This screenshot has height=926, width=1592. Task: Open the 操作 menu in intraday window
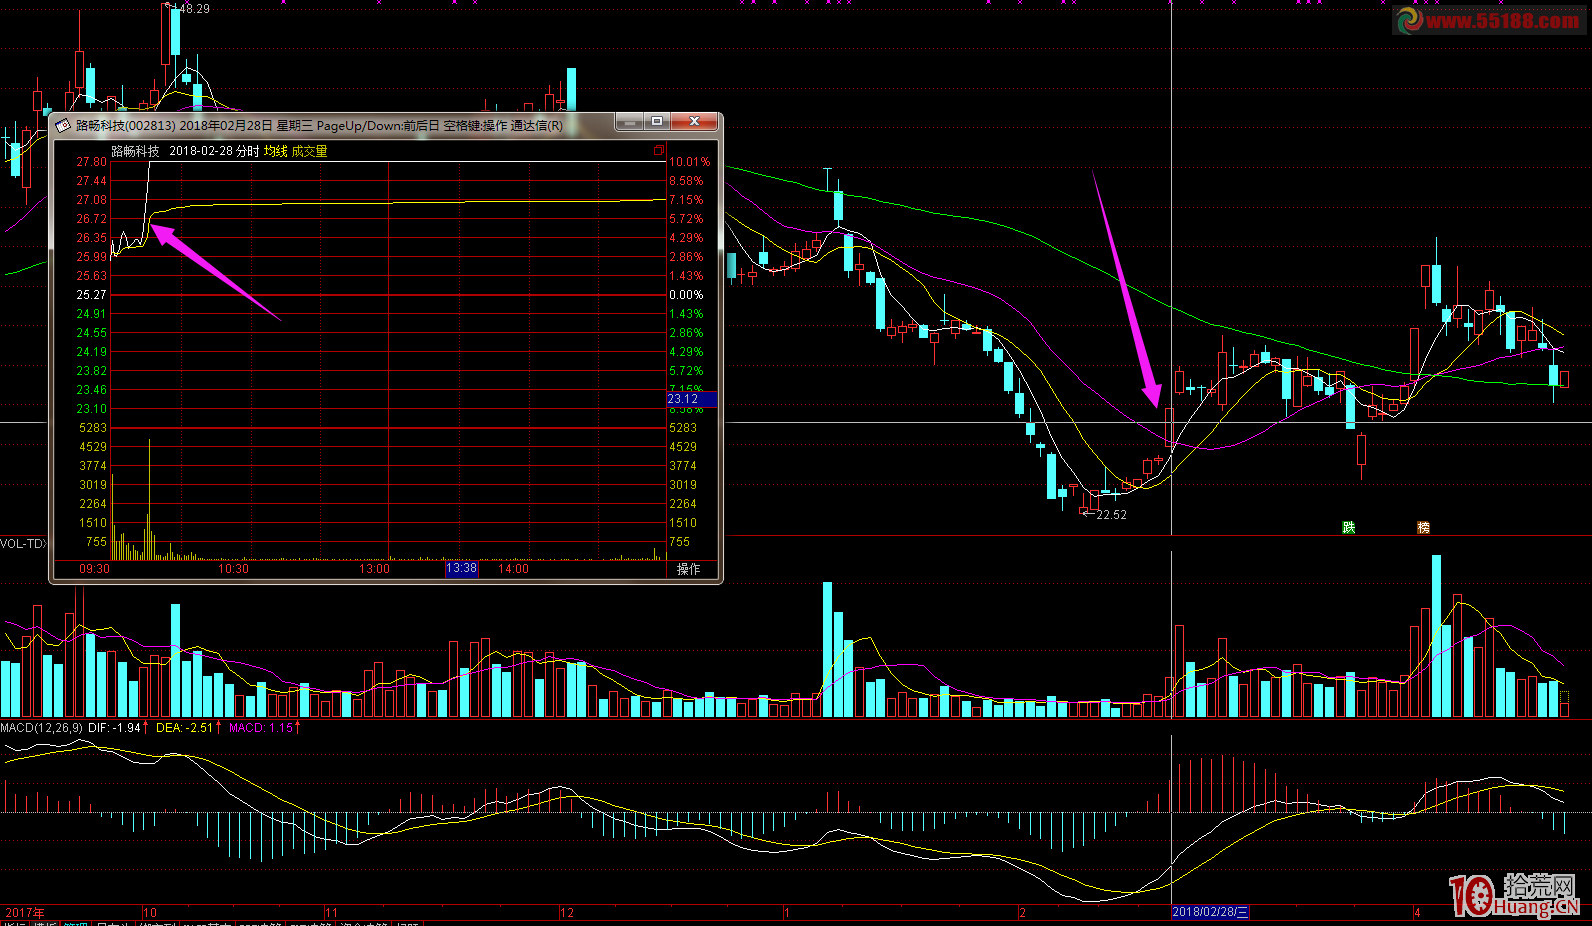[688, 569]
